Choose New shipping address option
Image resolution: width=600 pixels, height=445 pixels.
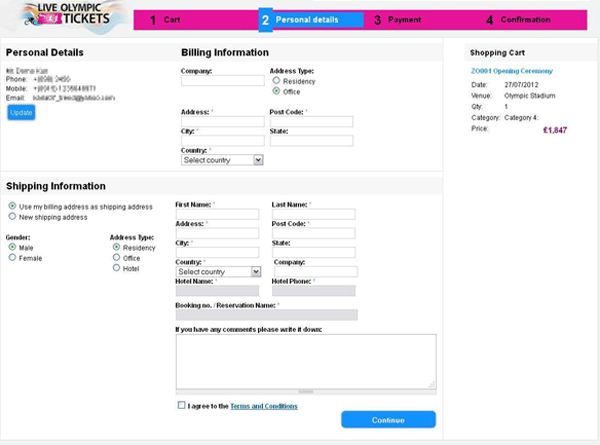pos(12,217)
